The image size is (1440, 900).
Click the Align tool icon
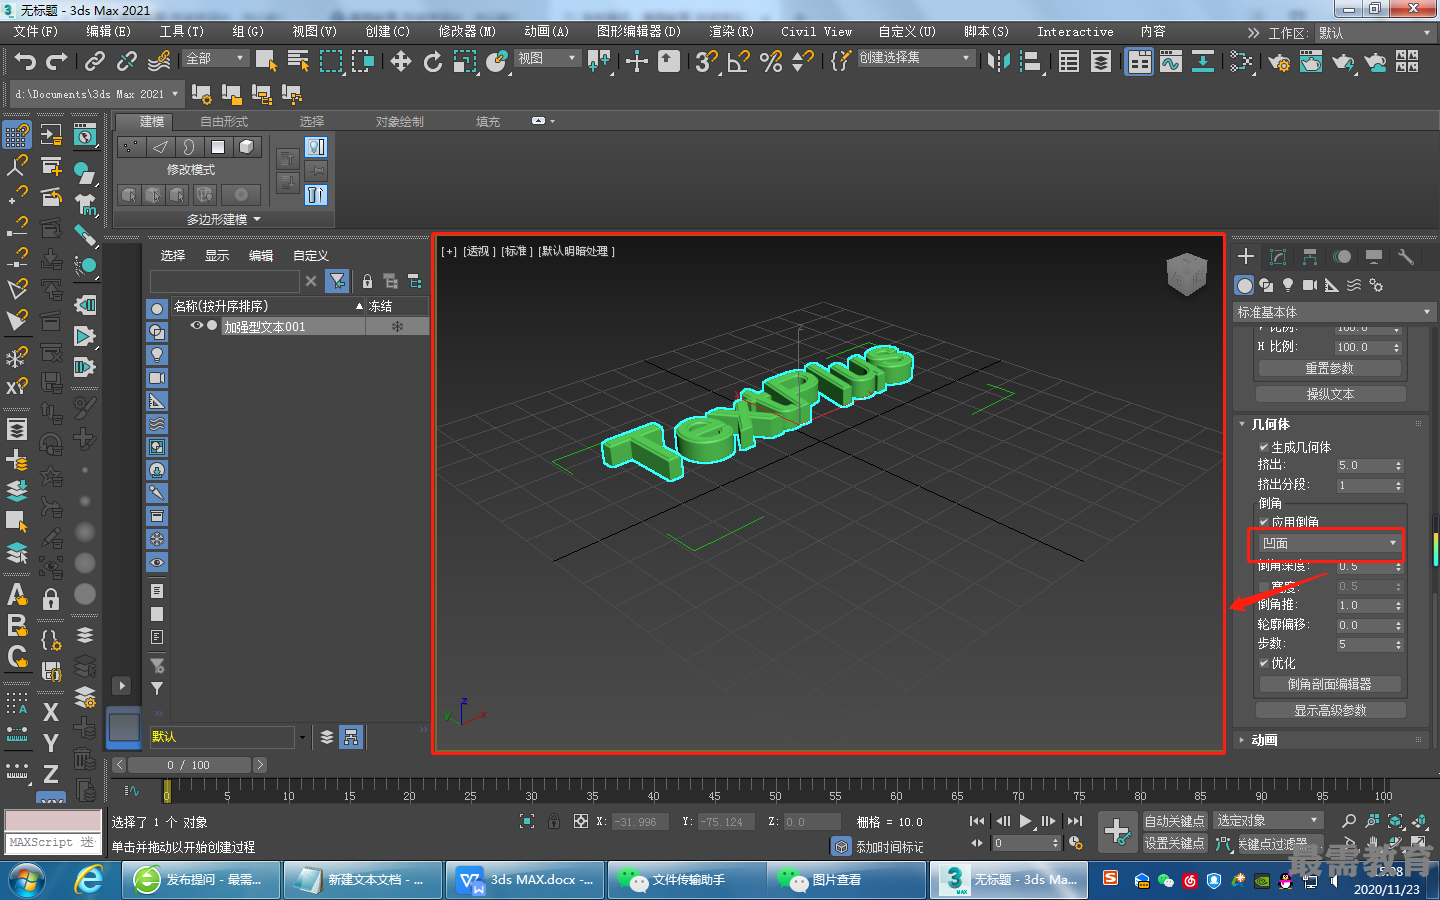[1030, 62]
